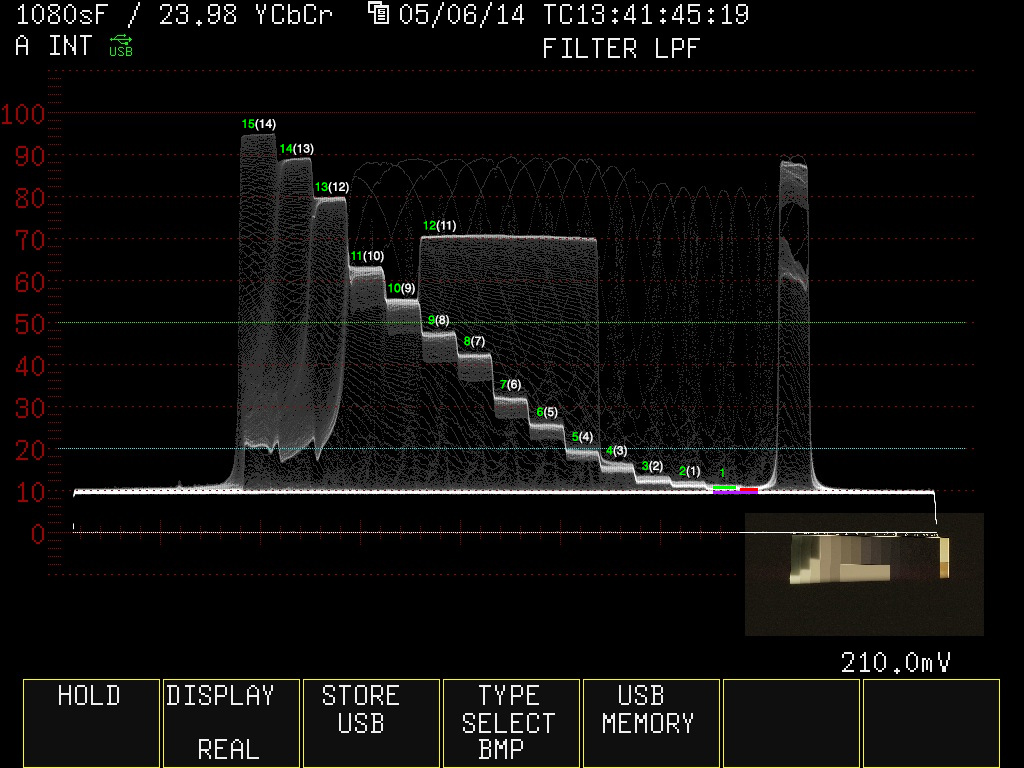Screen dimensions: 1024x768
Task: Click the date 05/06/14
Action: point(462,14)
